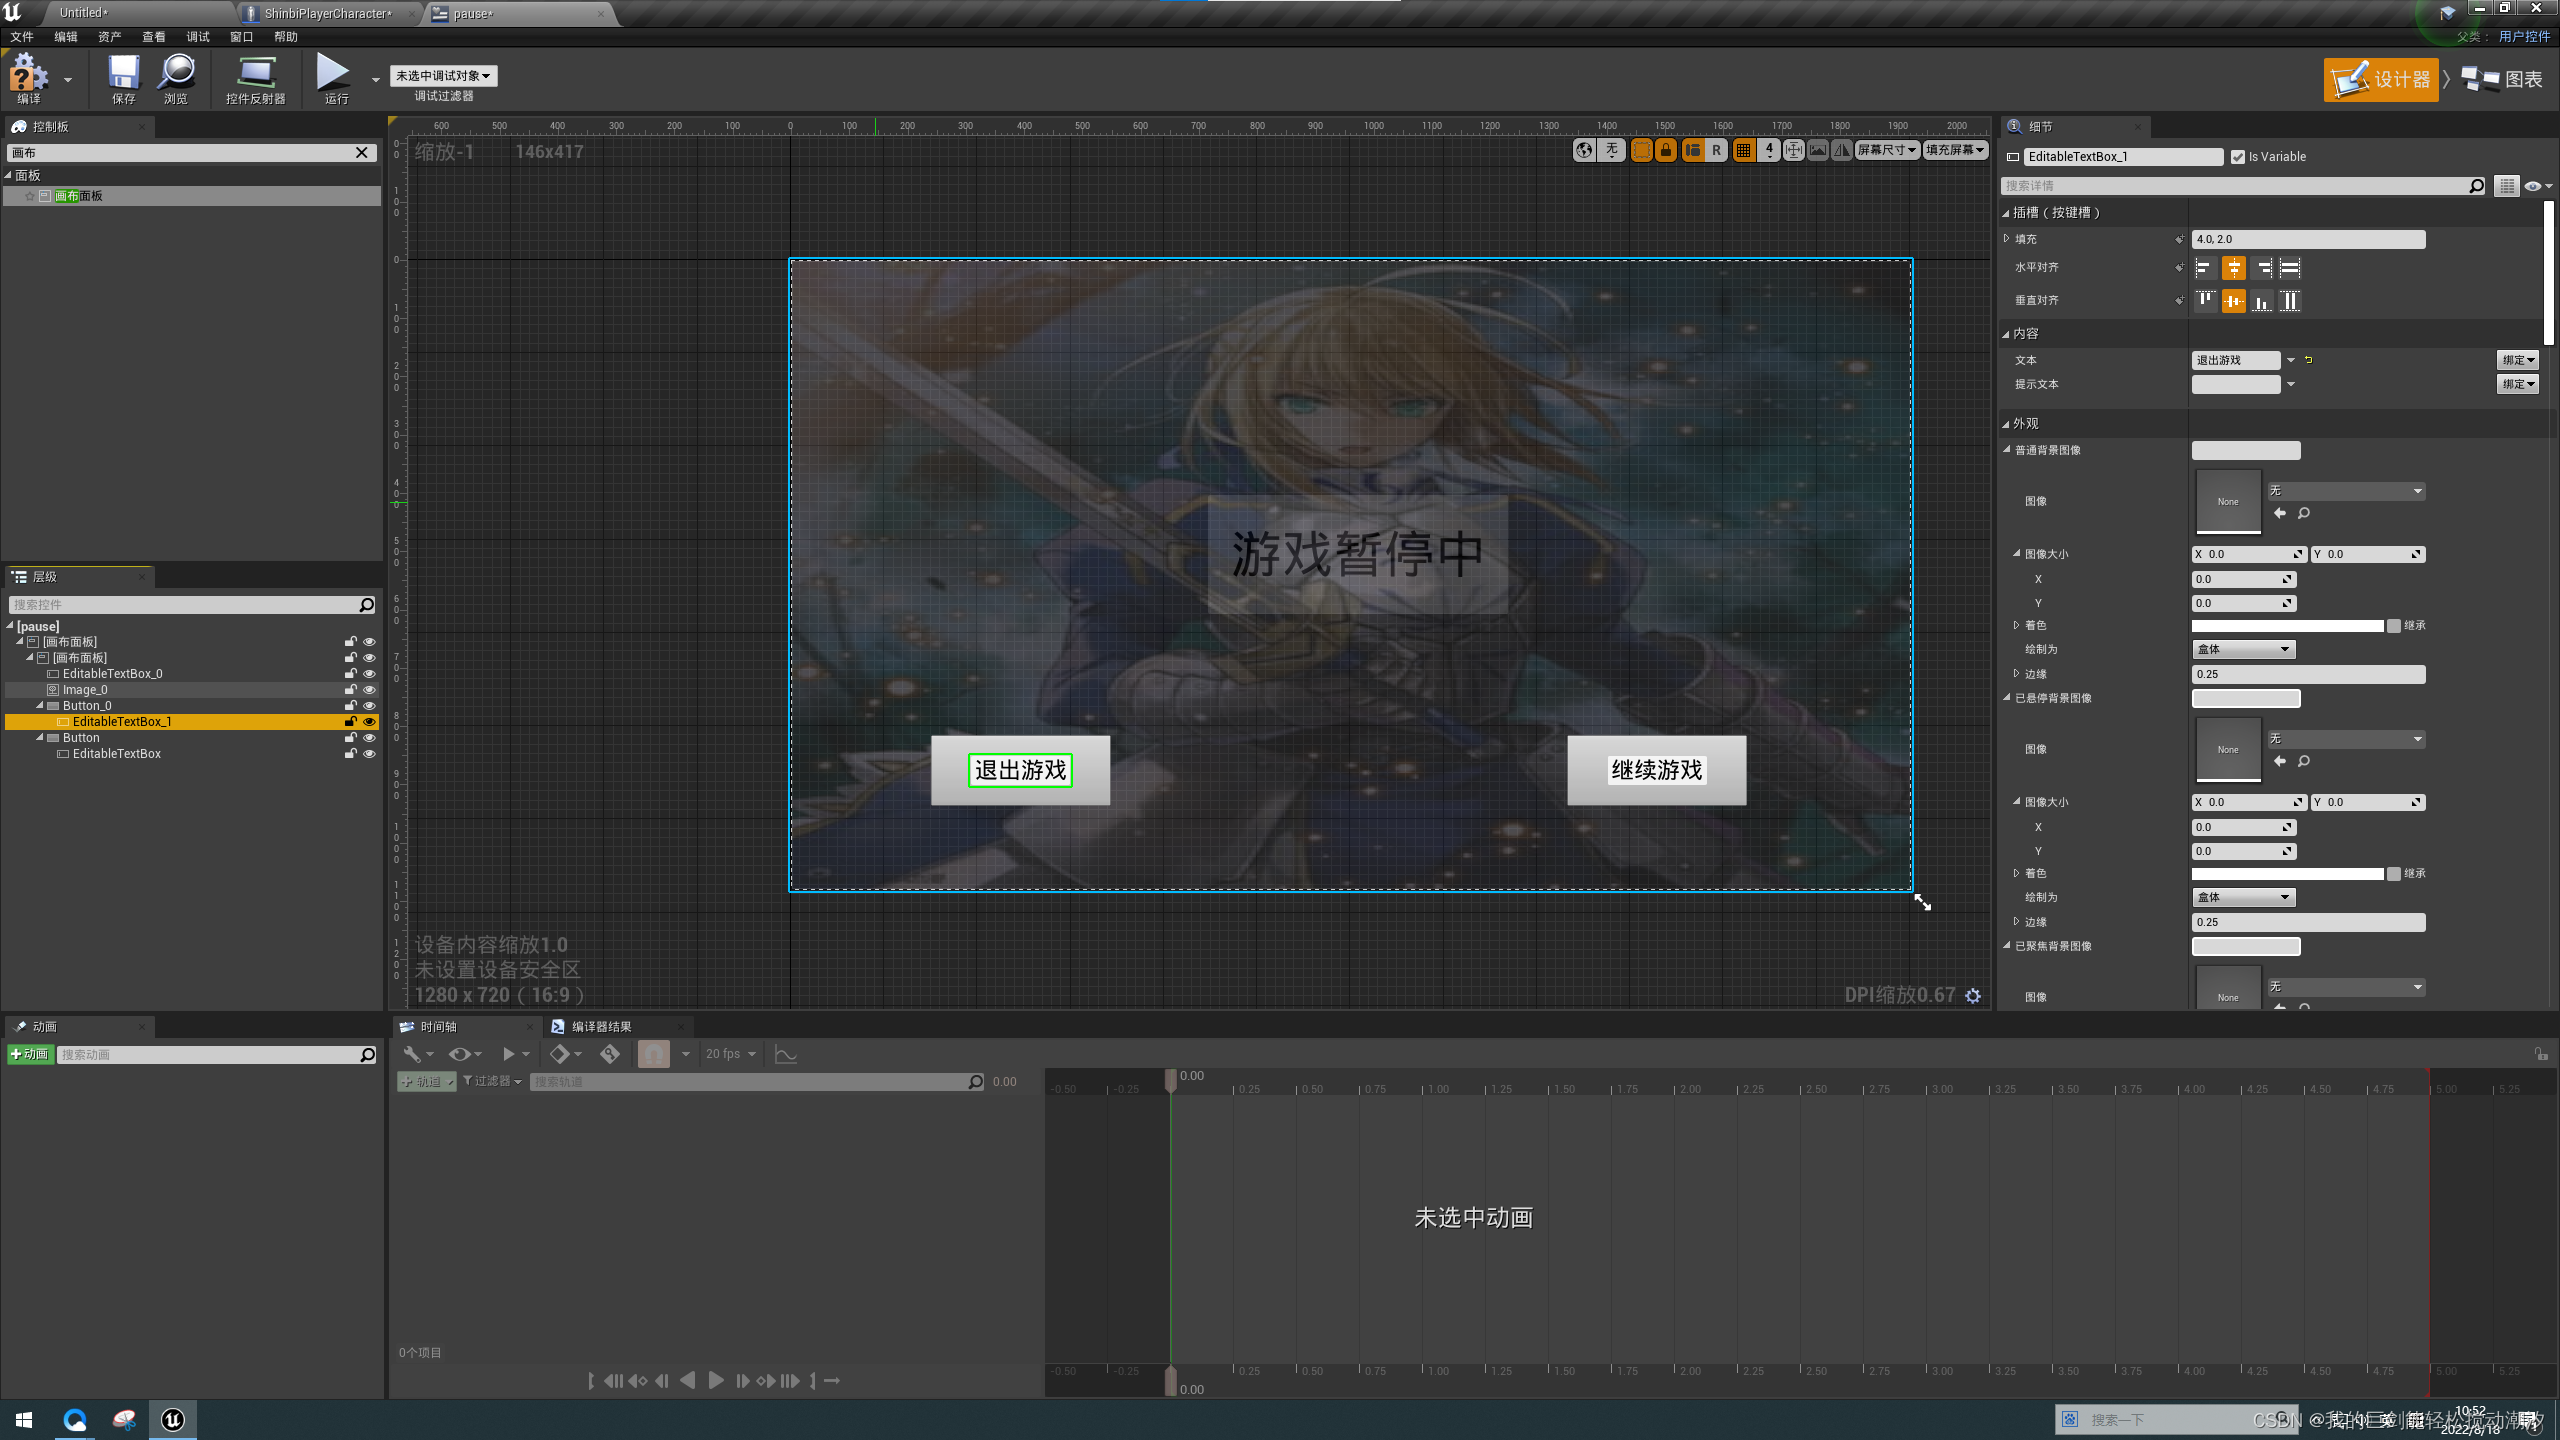Open the 文件 menu
This screenshot has width=2560, height=1440.
point(22,37)
